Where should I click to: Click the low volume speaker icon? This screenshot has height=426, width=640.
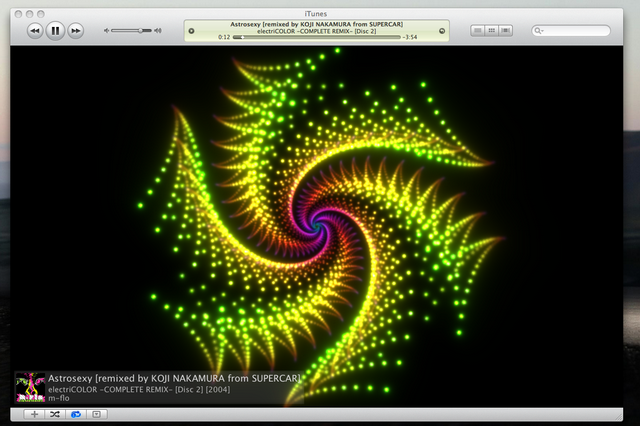pyautogui.click(x=106, y=31)
